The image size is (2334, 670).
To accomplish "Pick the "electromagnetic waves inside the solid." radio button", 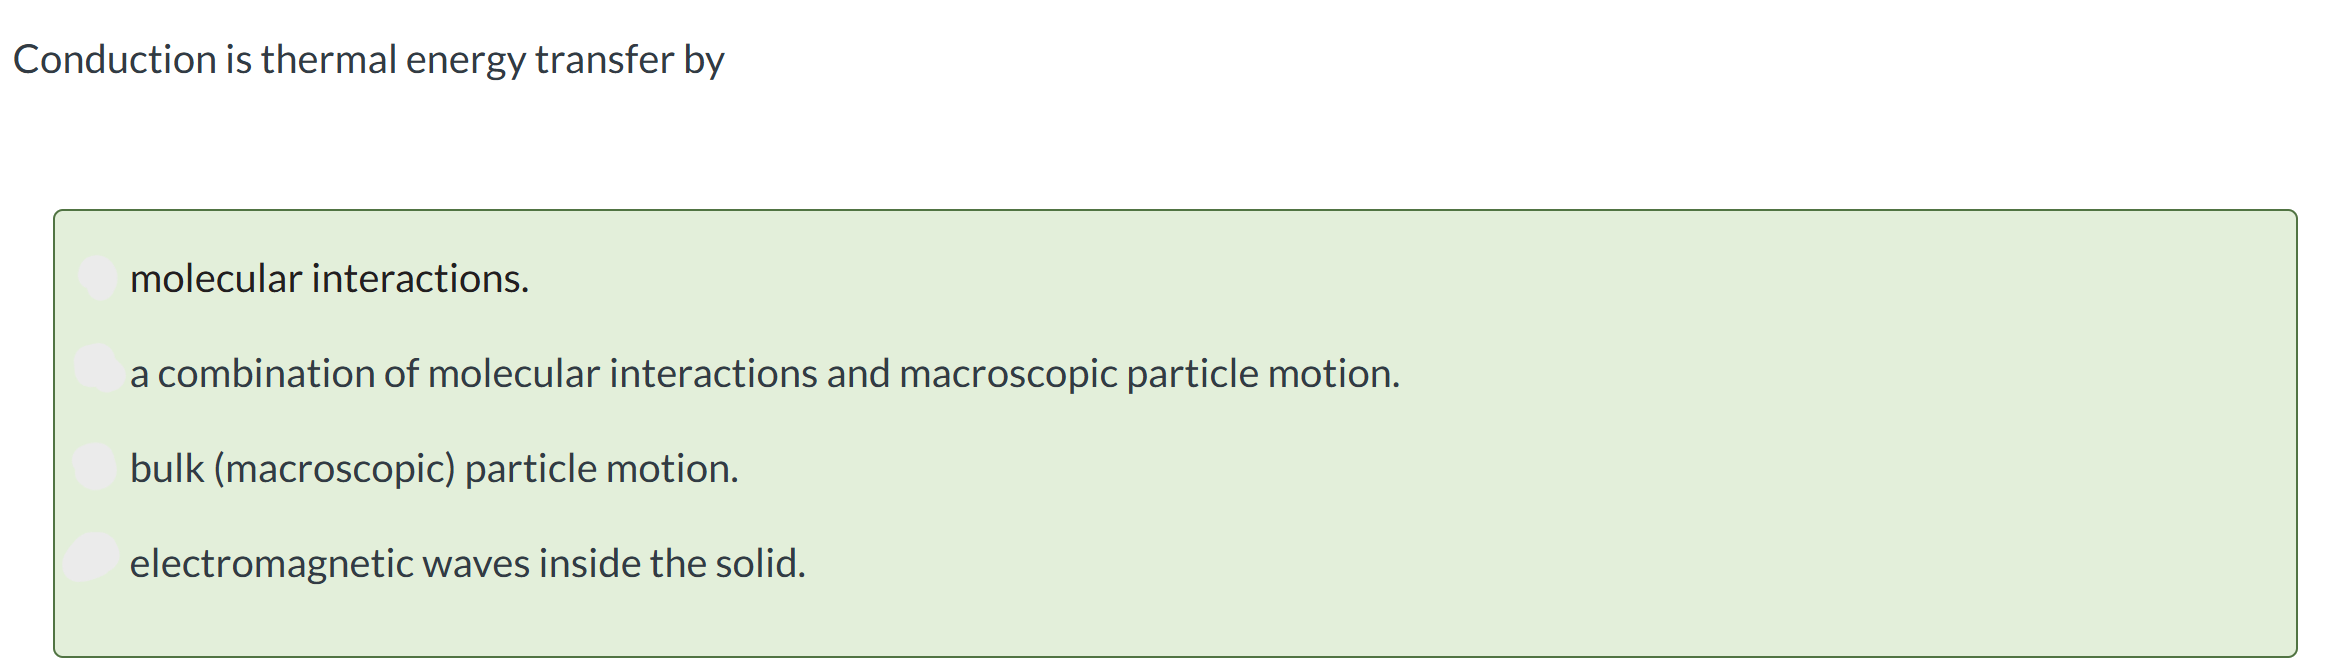I will tap(92, 558).
